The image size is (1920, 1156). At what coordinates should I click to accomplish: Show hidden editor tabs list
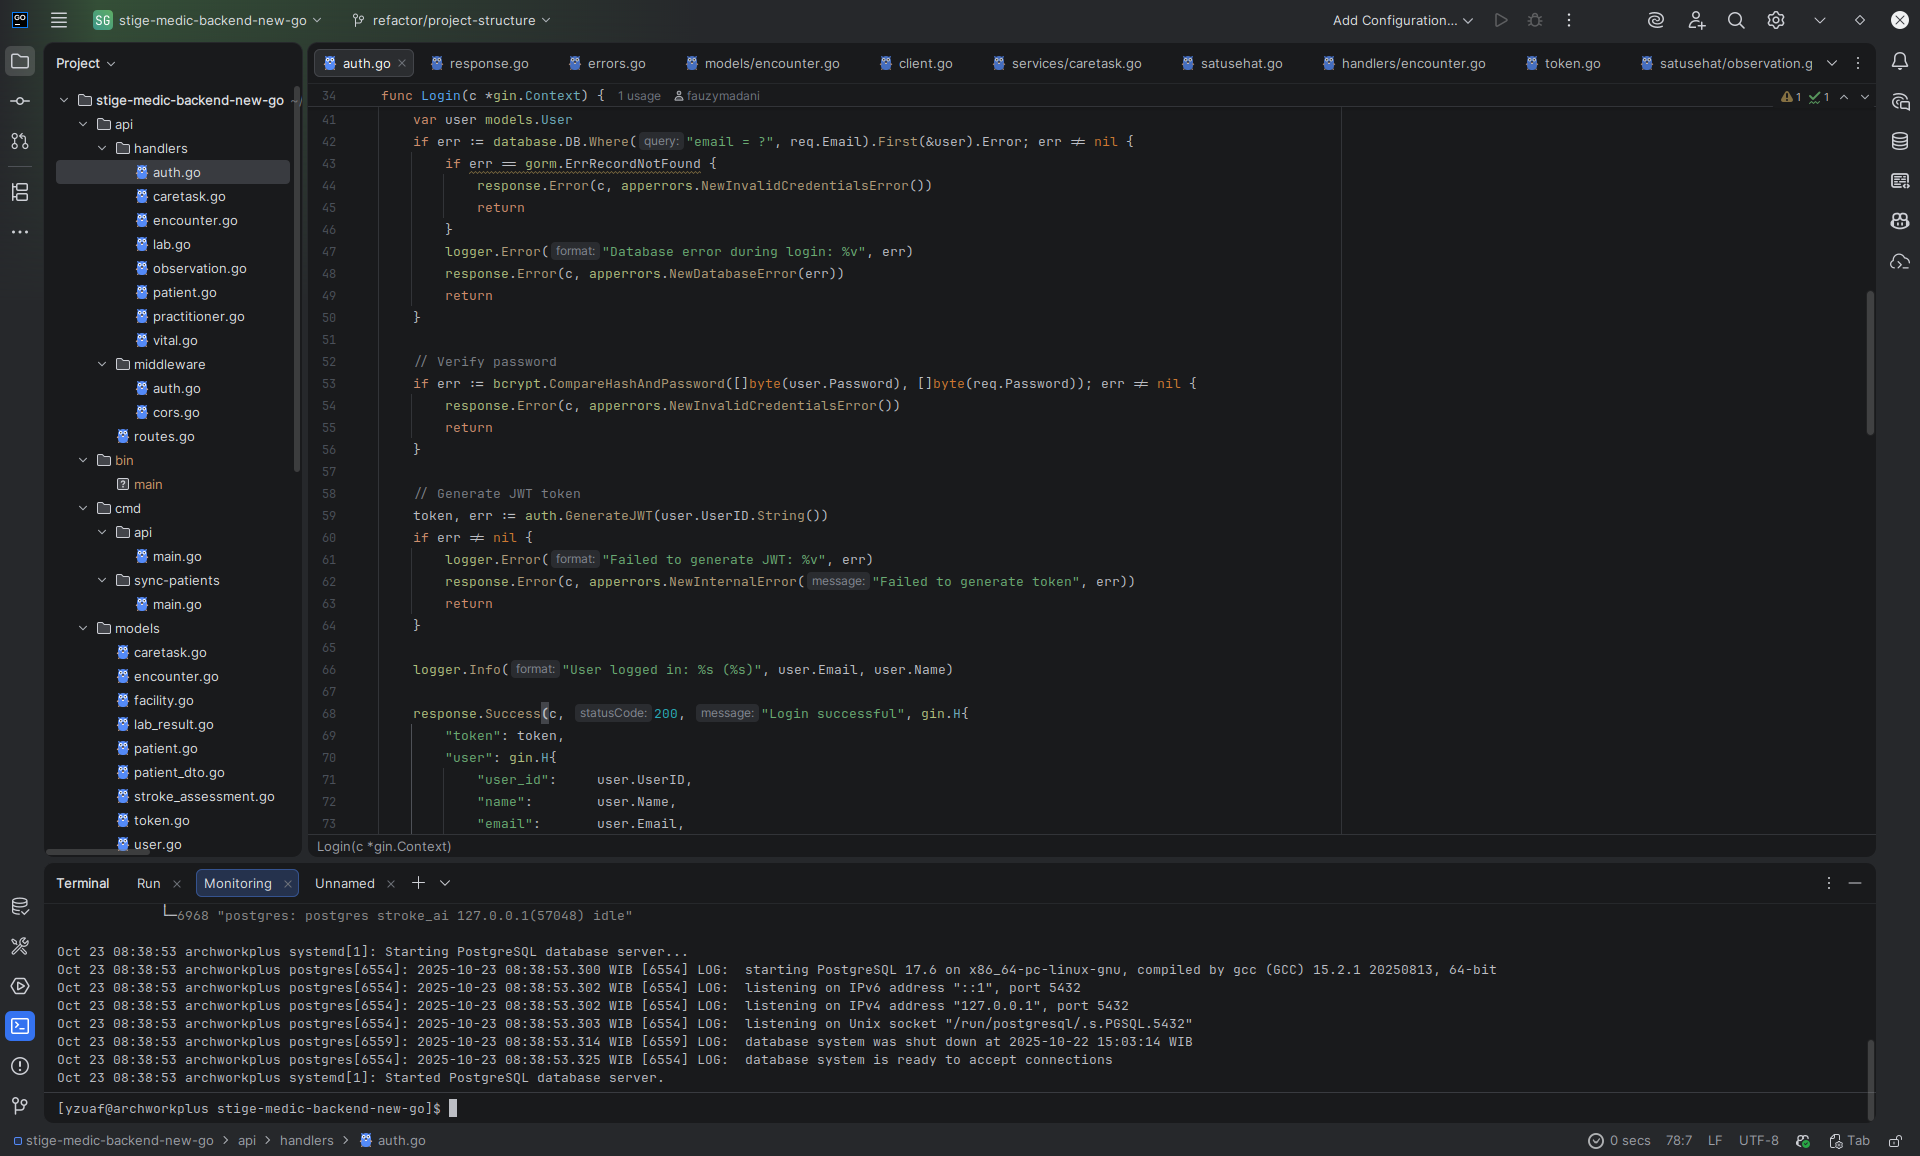coord(1832,63)
